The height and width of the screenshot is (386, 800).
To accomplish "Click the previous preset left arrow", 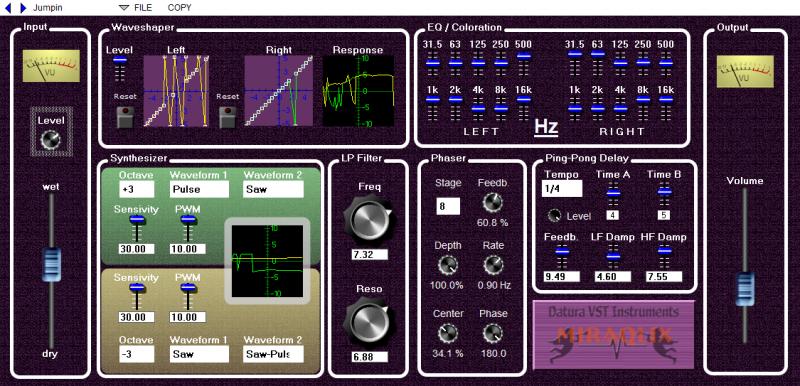I will [7, 8].
